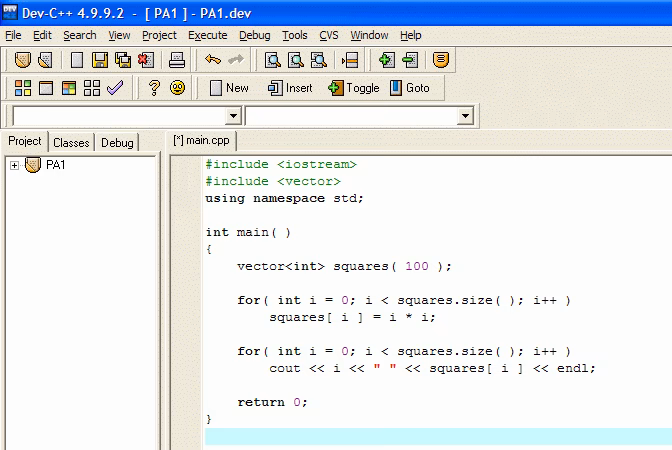Open the Debug menu

pos(255,35)
